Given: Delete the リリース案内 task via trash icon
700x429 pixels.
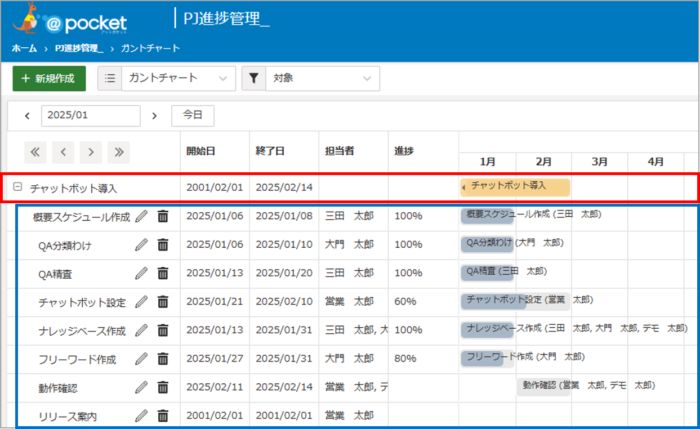Looking at the screenshot, I should tap(163, 416).
